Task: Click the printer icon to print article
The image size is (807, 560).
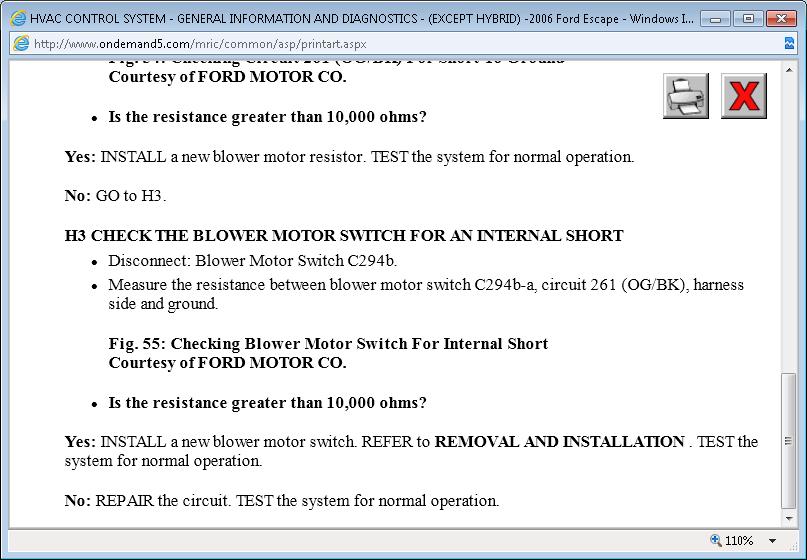Action: click(x=686, y=96)
